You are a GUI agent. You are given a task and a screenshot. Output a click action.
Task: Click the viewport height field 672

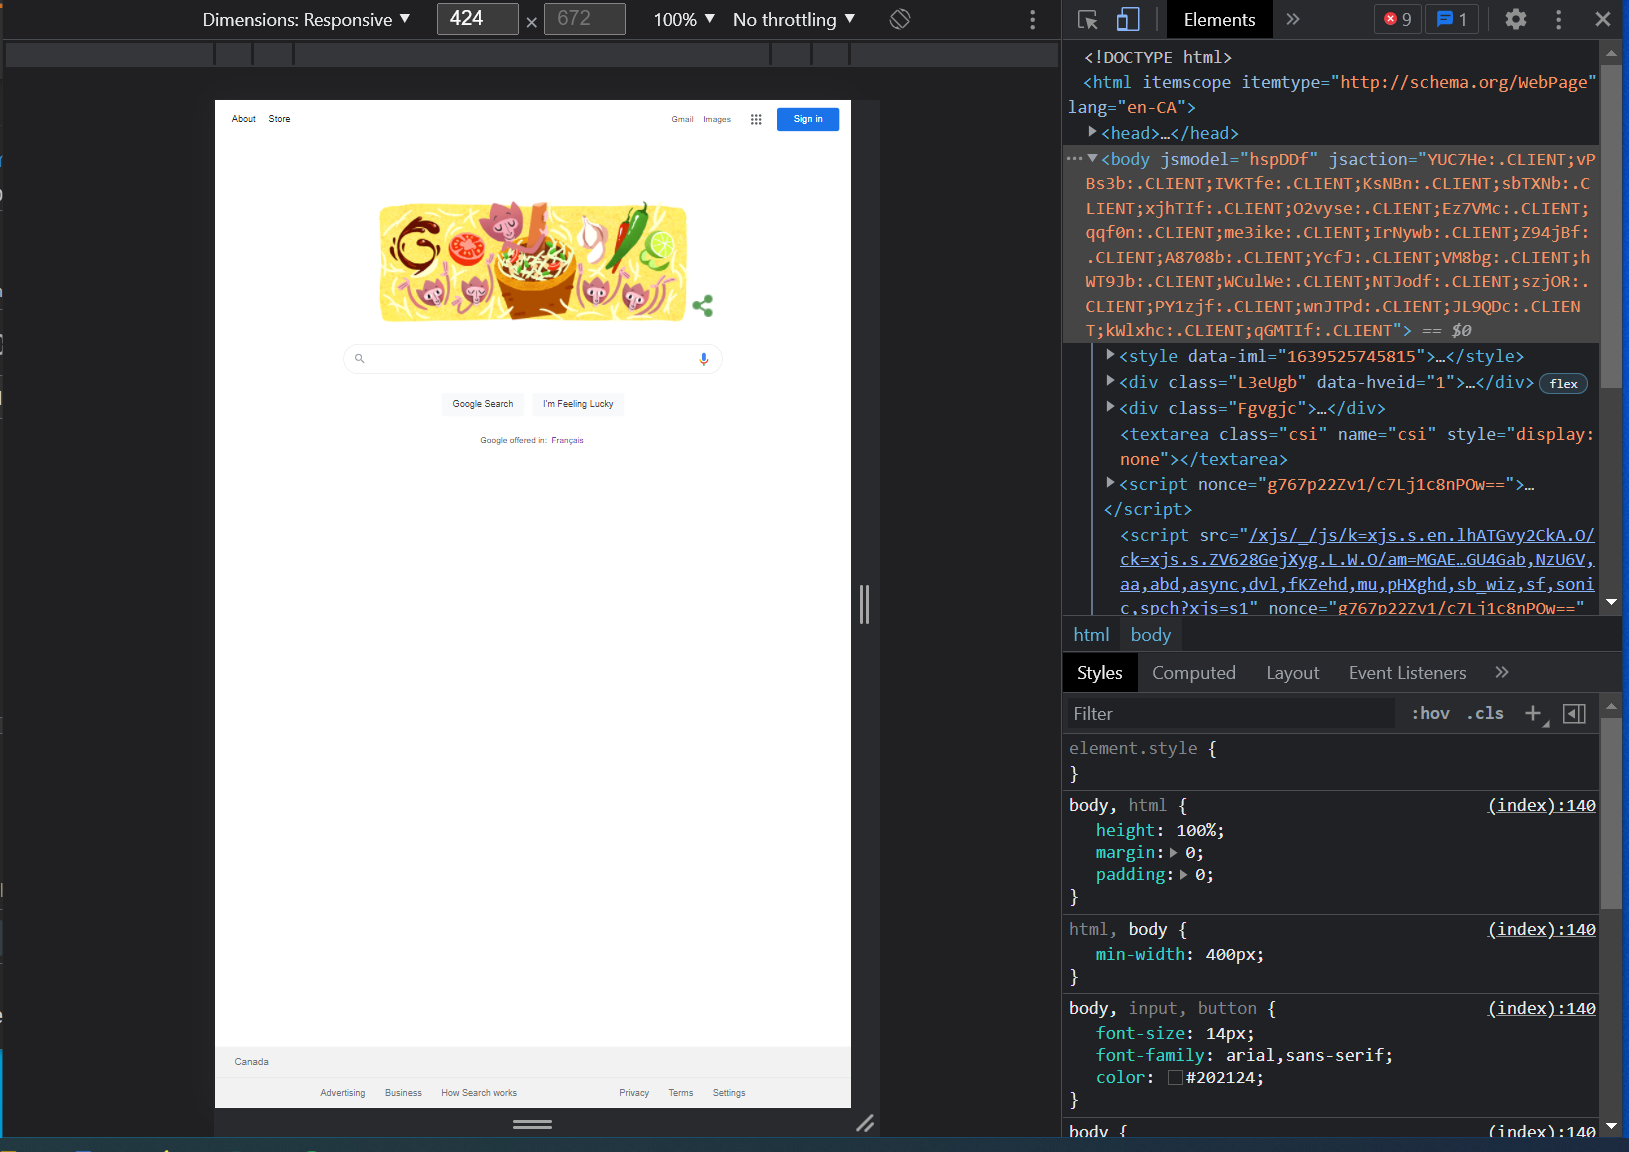tap(585, 19)
